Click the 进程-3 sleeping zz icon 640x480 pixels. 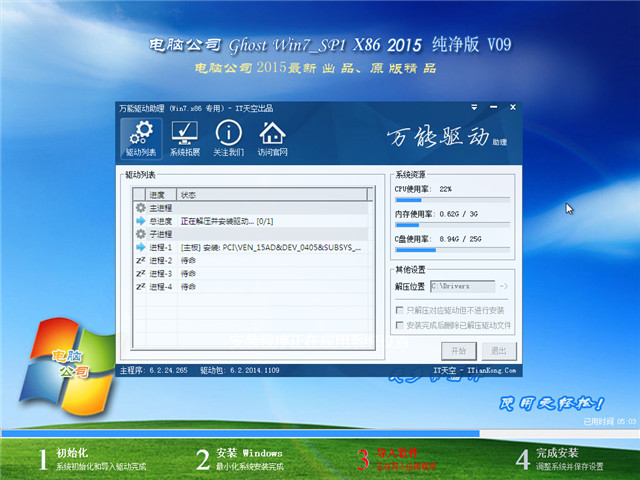[141, 273]
